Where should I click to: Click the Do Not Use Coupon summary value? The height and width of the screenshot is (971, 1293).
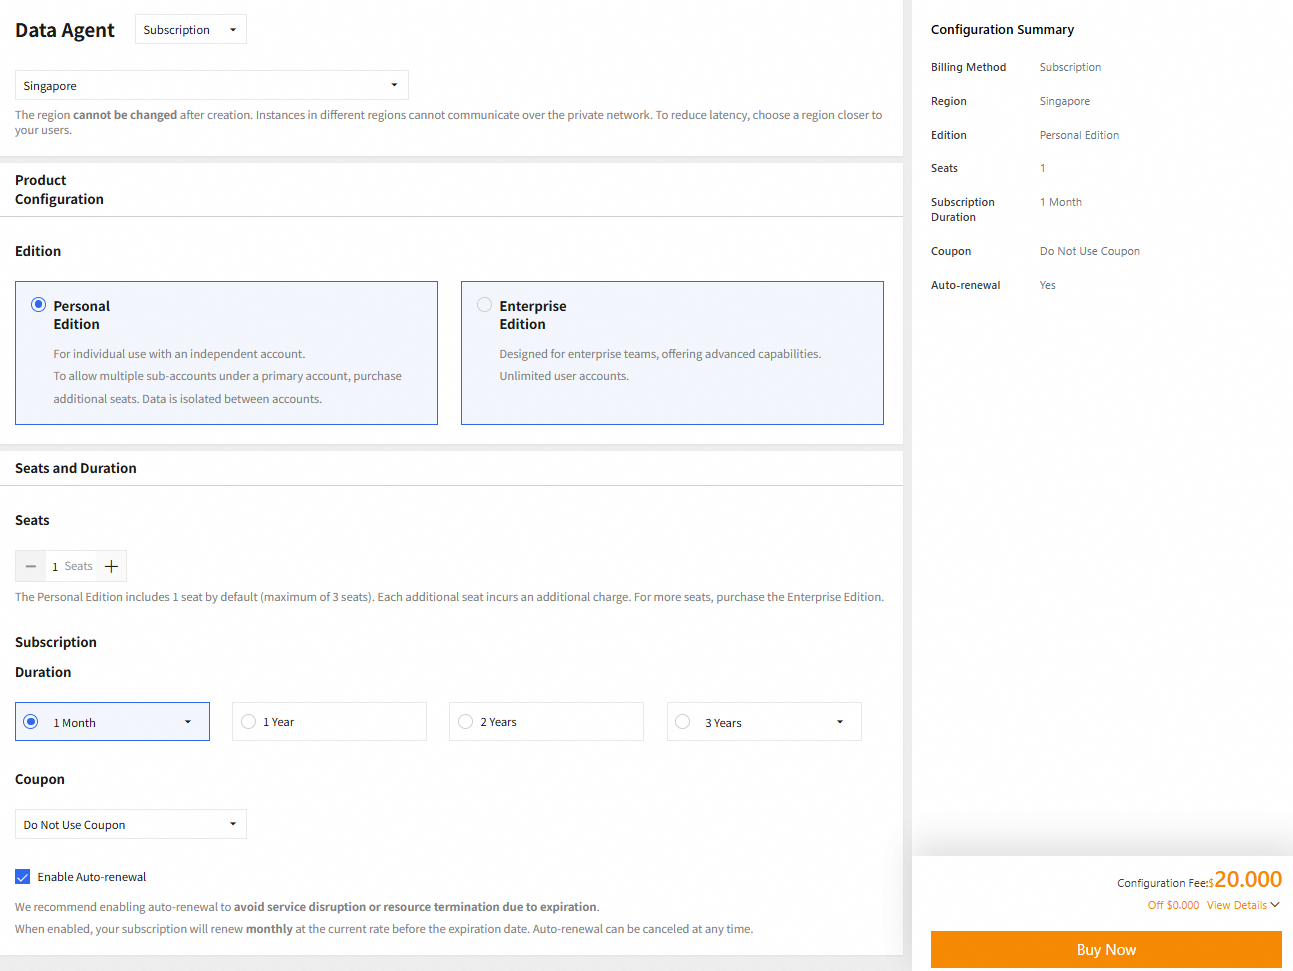point(1090,251)
